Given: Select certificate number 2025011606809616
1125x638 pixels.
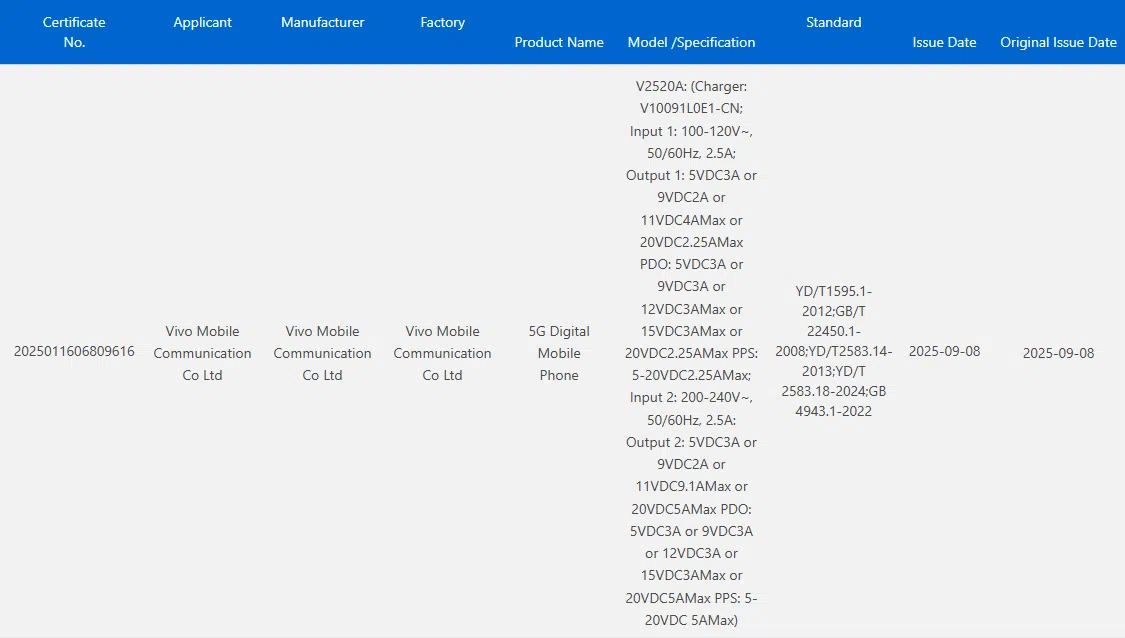Looking at the screenshot, I should pyautogui.click(x=74, y=352).
